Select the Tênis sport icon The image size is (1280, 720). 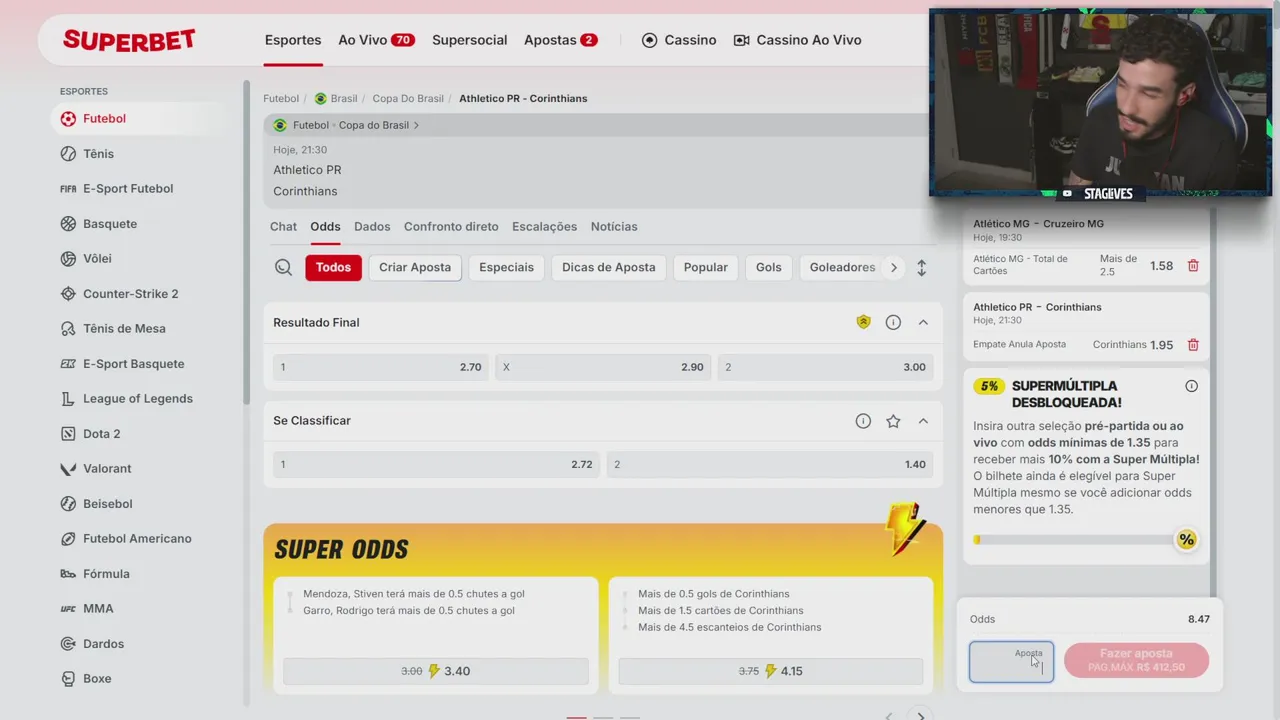point(68,154)
